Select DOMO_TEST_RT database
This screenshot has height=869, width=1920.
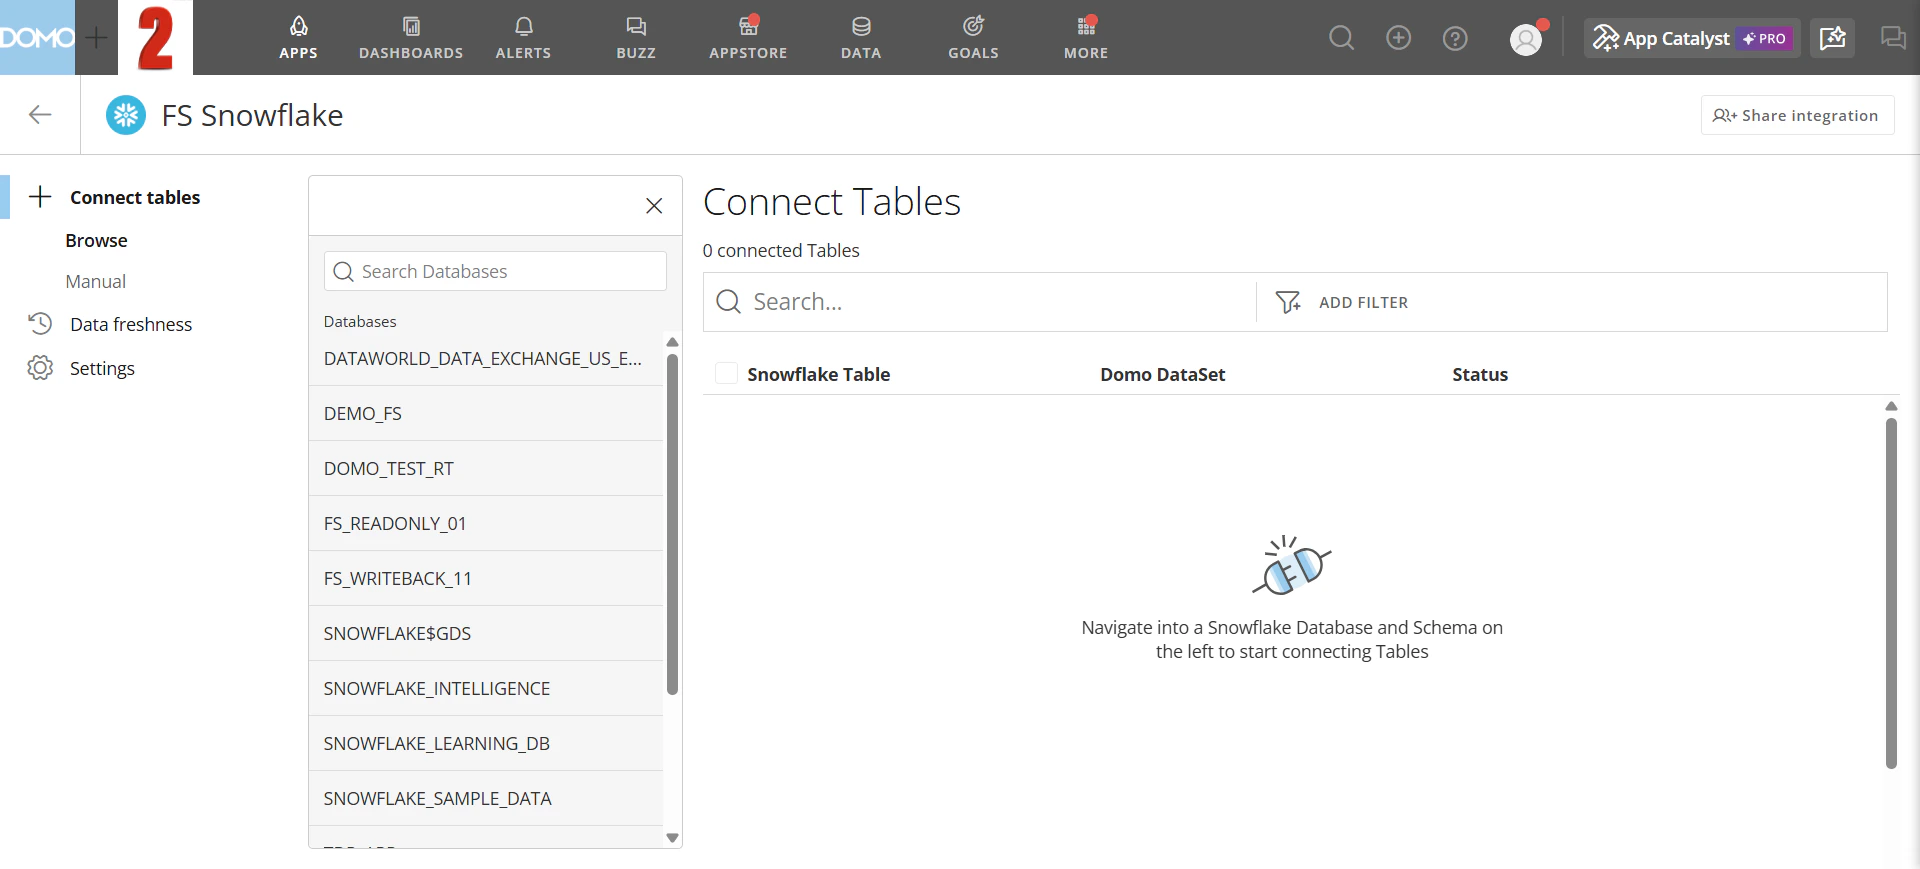click(485, 468)
